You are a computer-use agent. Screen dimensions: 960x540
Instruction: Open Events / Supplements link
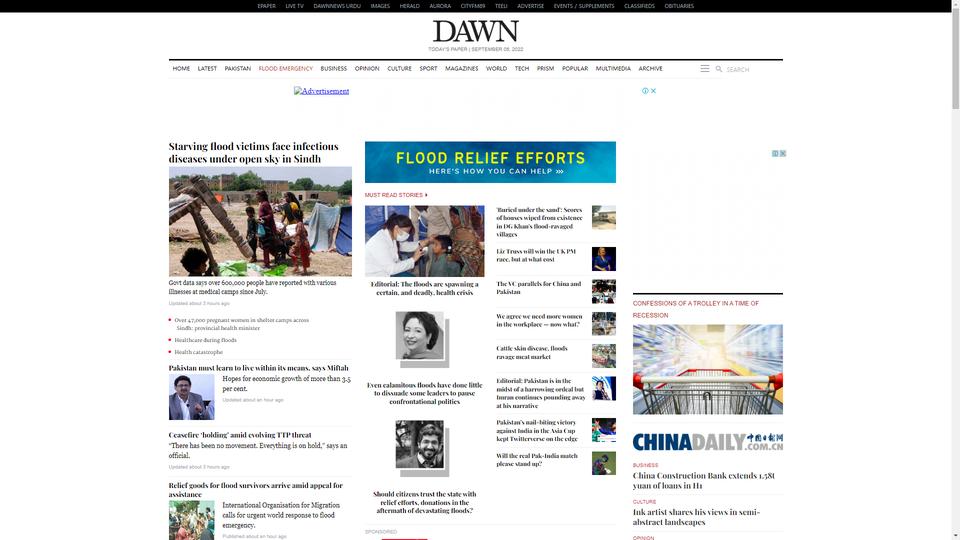click(x=583, y=6)
